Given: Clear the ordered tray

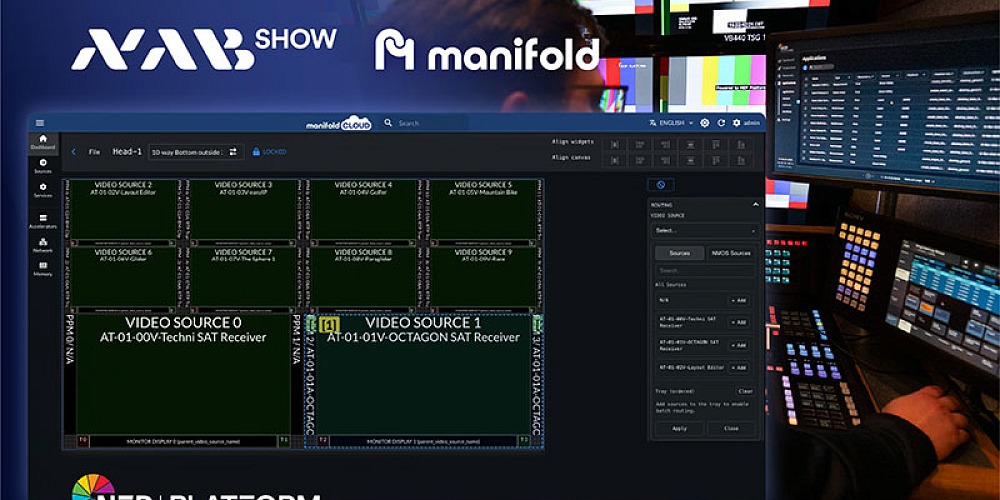Looking at the screenshot, I should tap(745, 391).
